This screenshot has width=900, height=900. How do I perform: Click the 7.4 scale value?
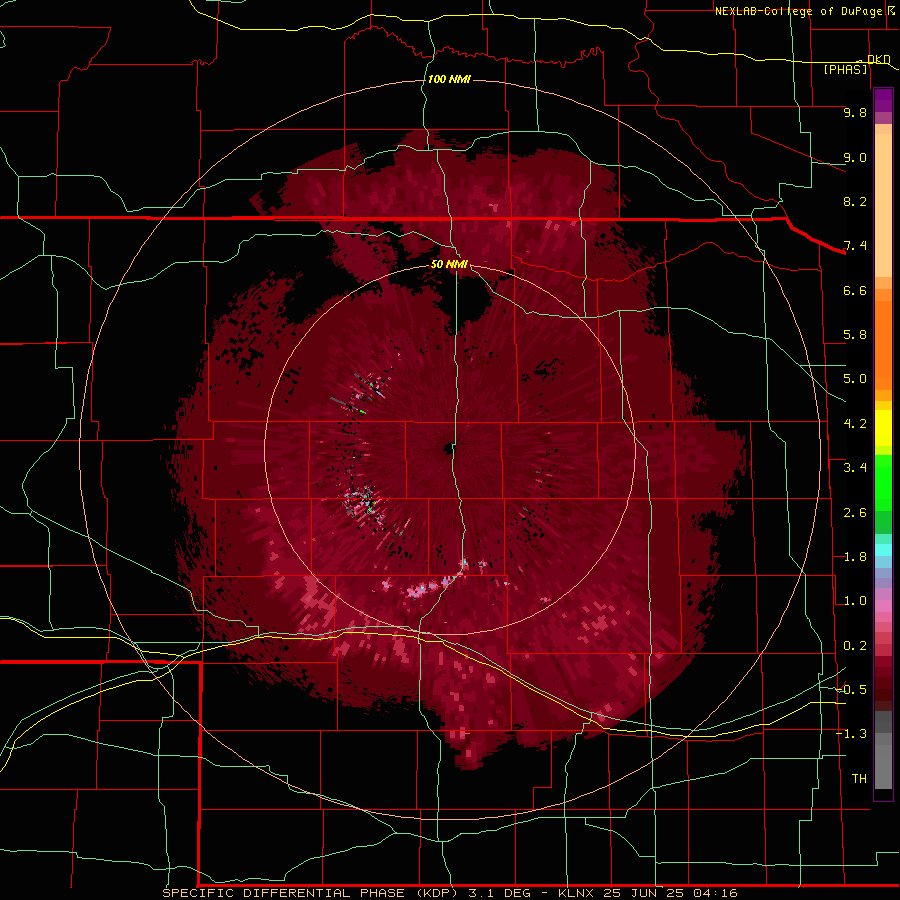pos(855,246)
